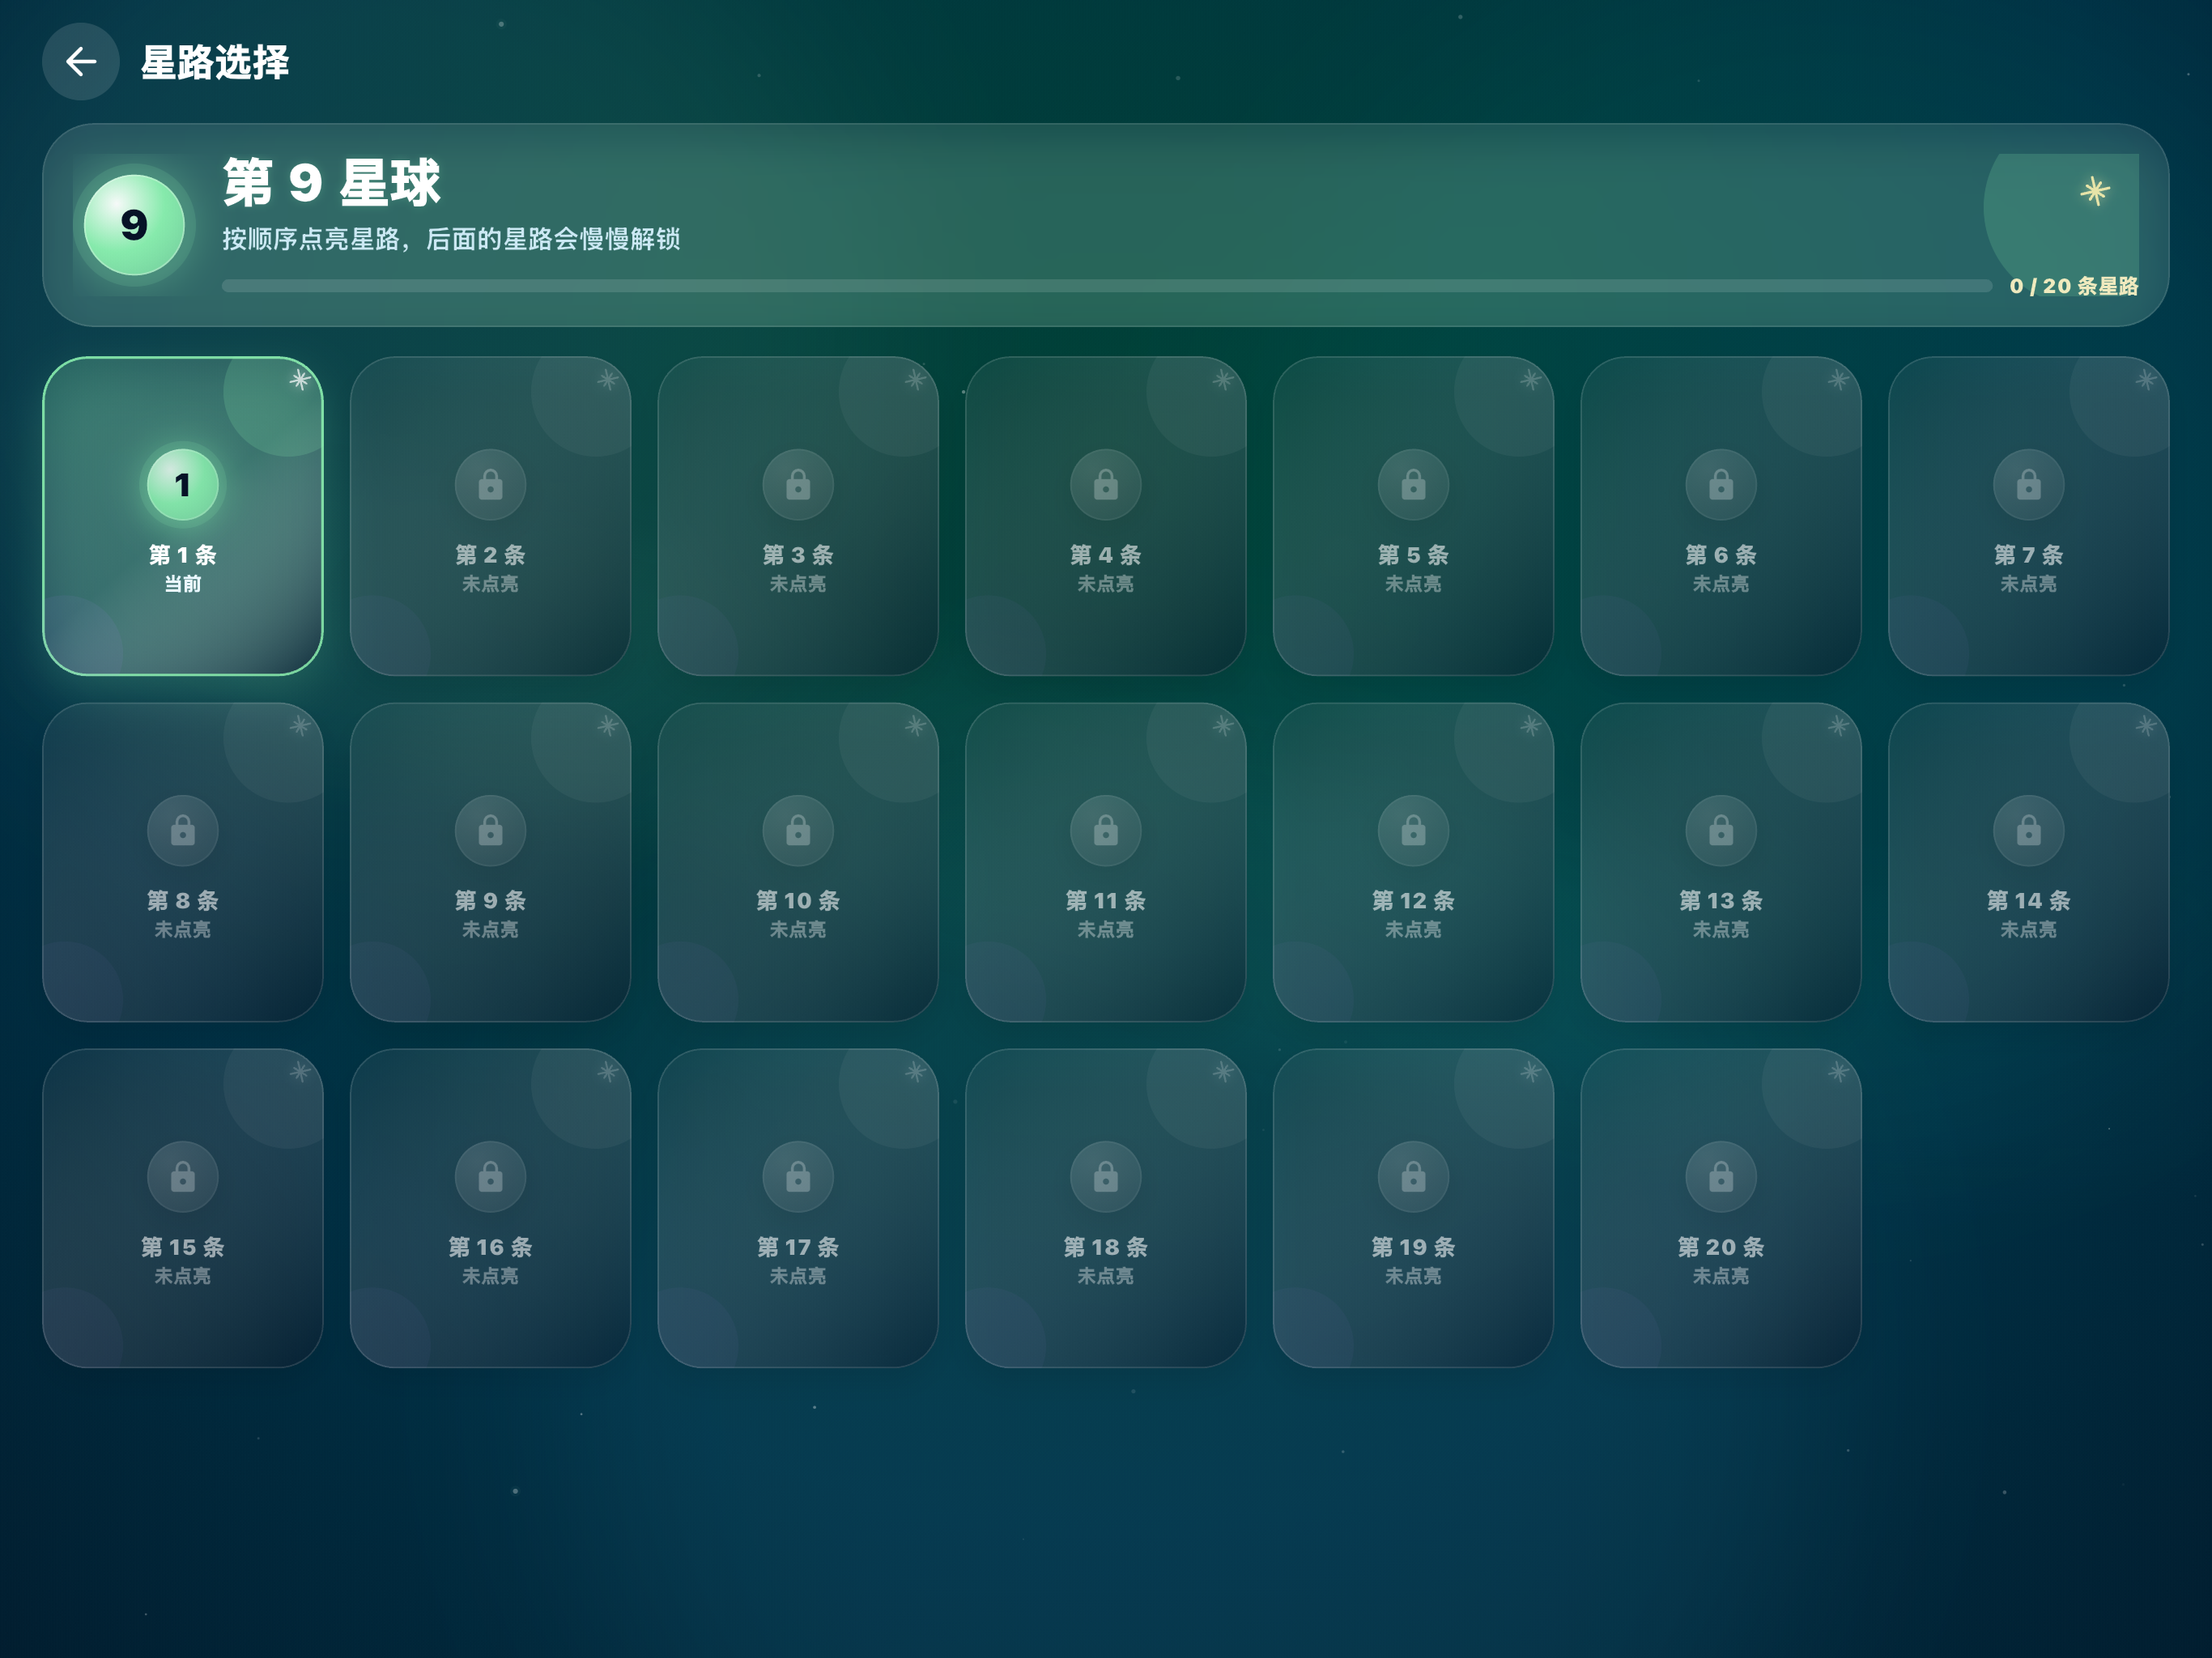Click the star path progress bar
This screenshot has width=2212, height=1658.
[x=1107, y=286]
